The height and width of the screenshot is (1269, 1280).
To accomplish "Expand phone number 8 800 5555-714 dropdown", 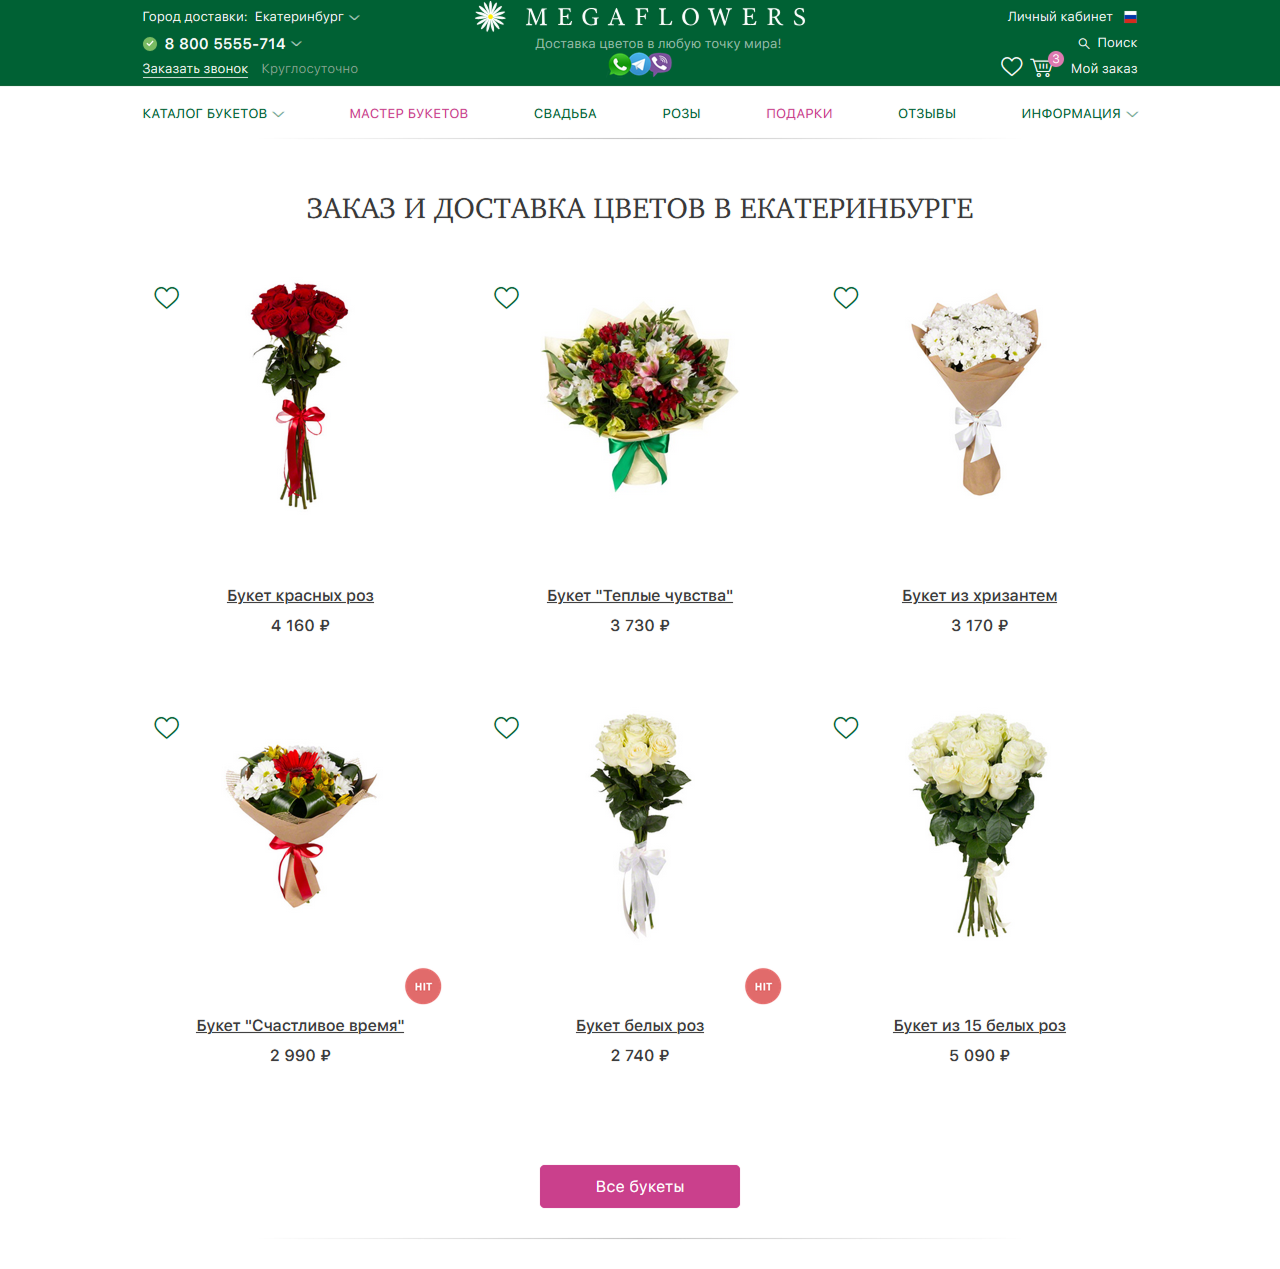I will click(233, 44).
